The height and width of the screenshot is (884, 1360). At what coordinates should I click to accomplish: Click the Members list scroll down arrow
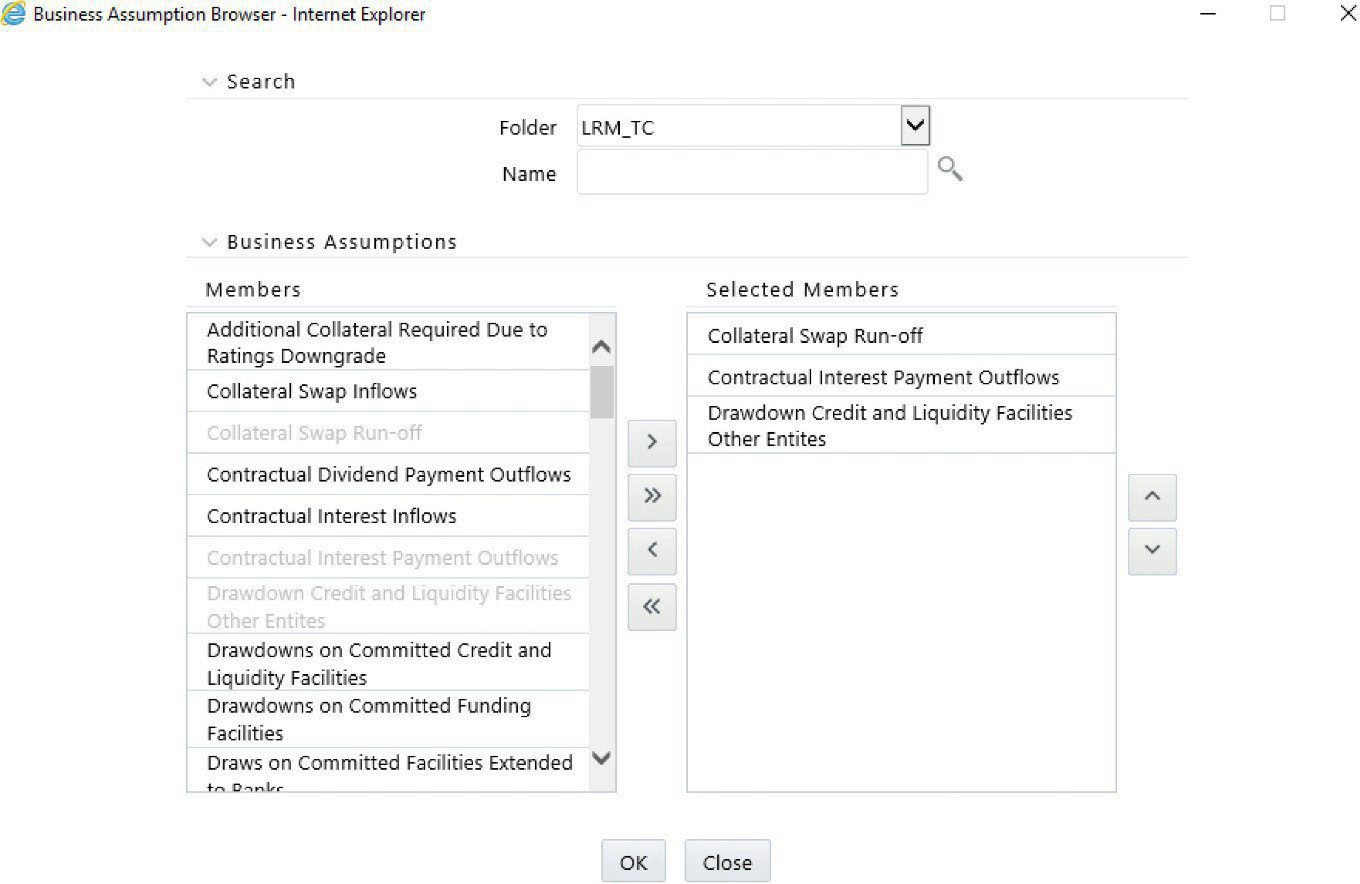click(x=601, y=758)
